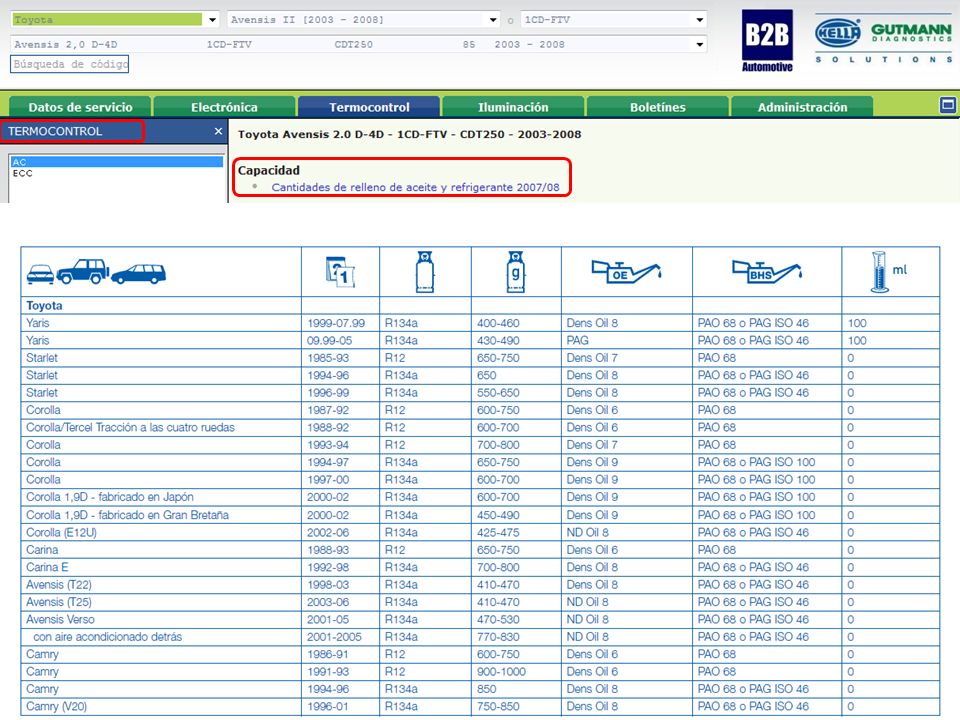Click the vehicle types icon in table header
This screenshot has height=720, width=960.
click(x=96, y=272)
